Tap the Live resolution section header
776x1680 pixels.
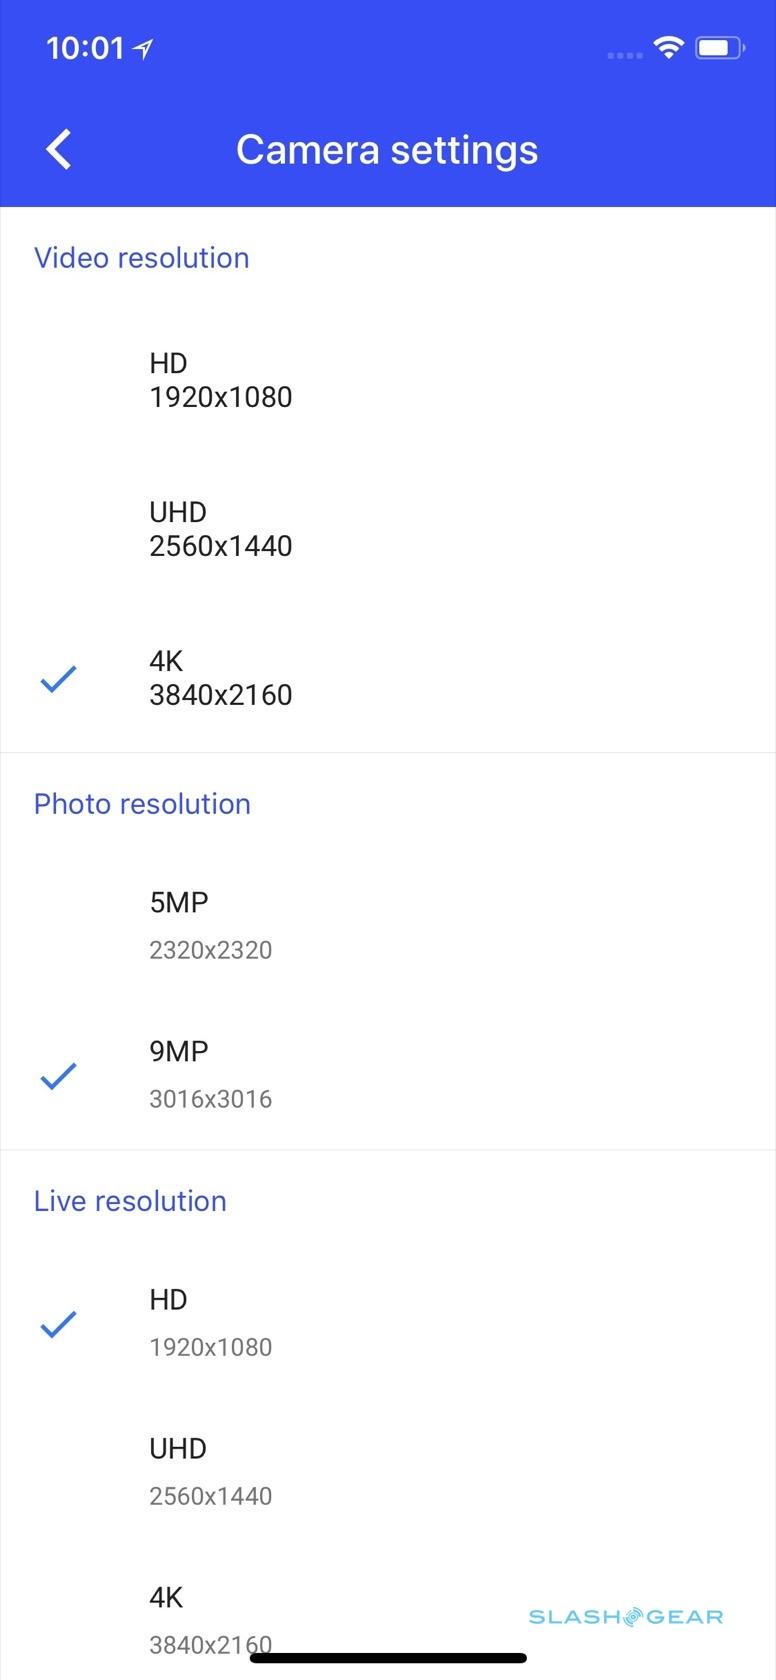130,1201
